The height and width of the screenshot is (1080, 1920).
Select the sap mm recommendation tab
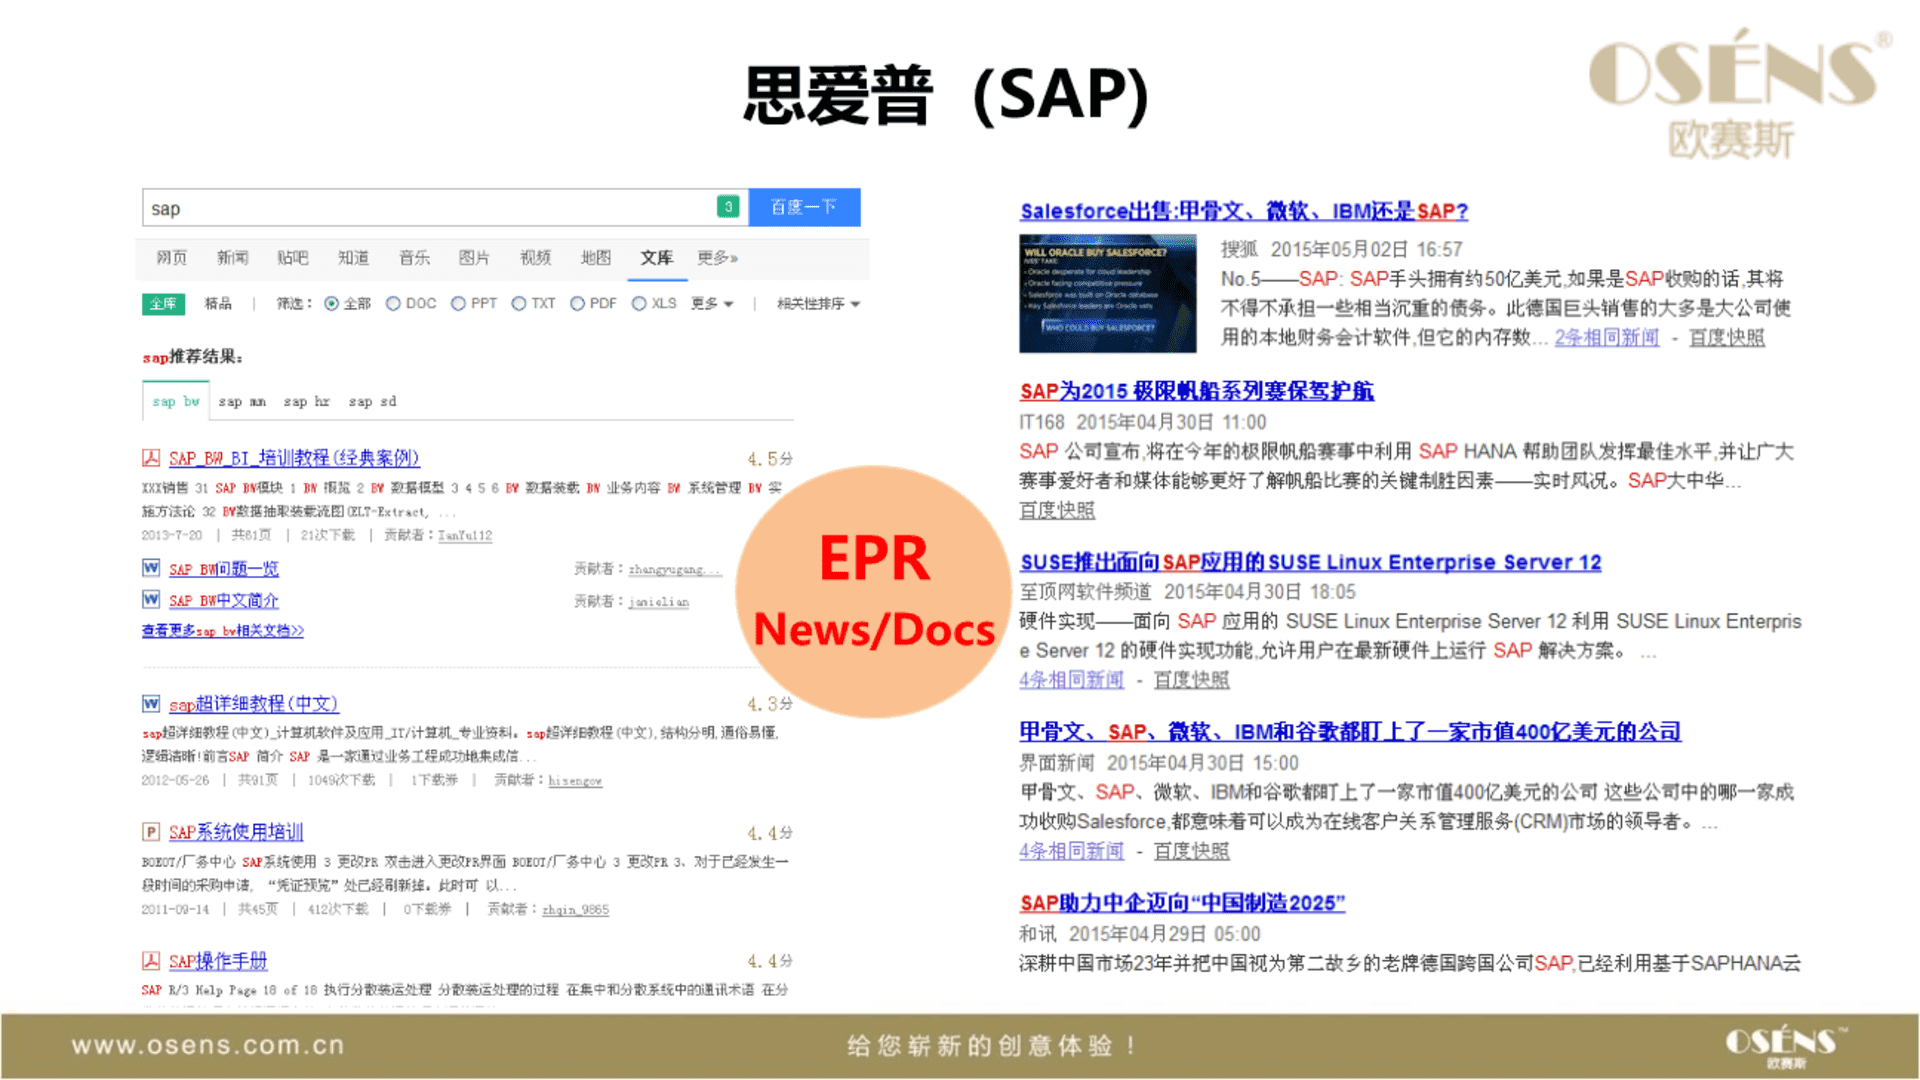coord(242,401)
